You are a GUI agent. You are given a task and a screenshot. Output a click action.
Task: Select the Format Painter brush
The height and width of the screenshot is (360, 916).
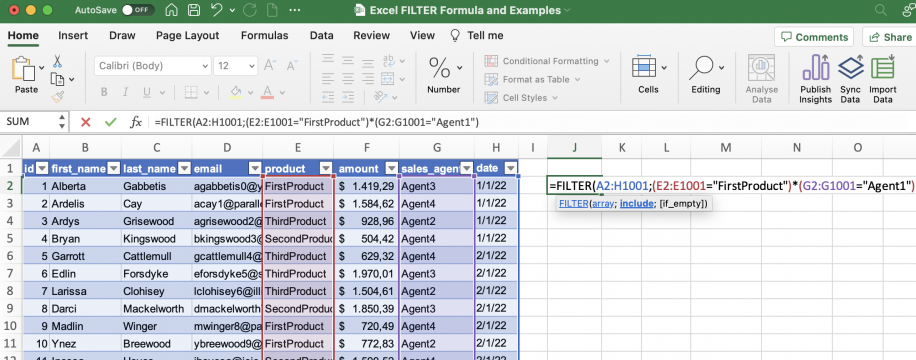click(x=57, y=96)
